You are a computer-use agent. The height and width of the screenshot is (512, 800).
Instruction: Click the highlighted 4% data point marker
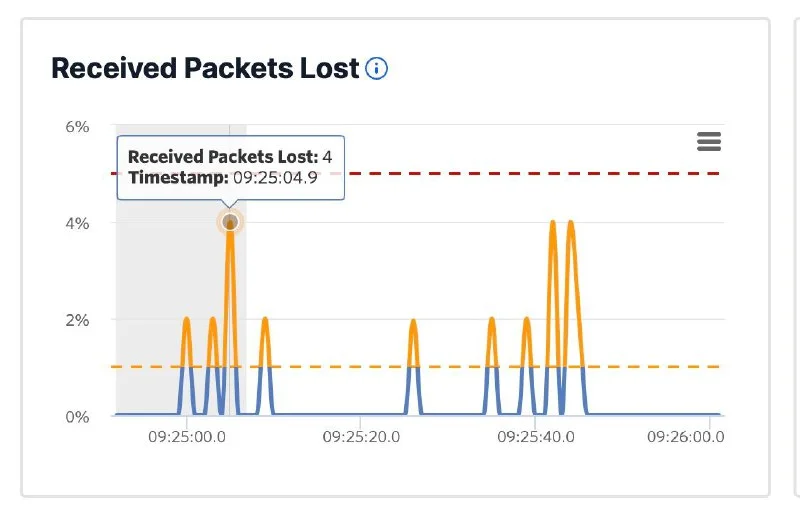tap(230, 222)
